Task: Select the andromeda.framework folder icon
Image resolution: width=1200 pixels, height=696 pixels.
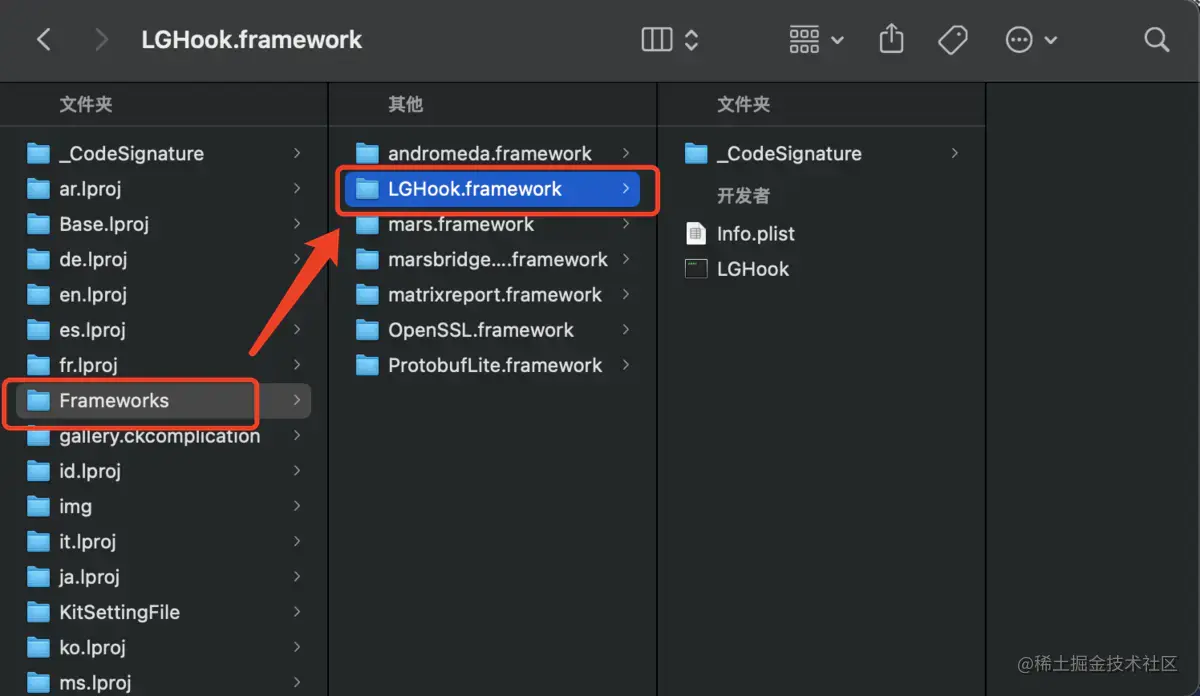Action: 368,153
